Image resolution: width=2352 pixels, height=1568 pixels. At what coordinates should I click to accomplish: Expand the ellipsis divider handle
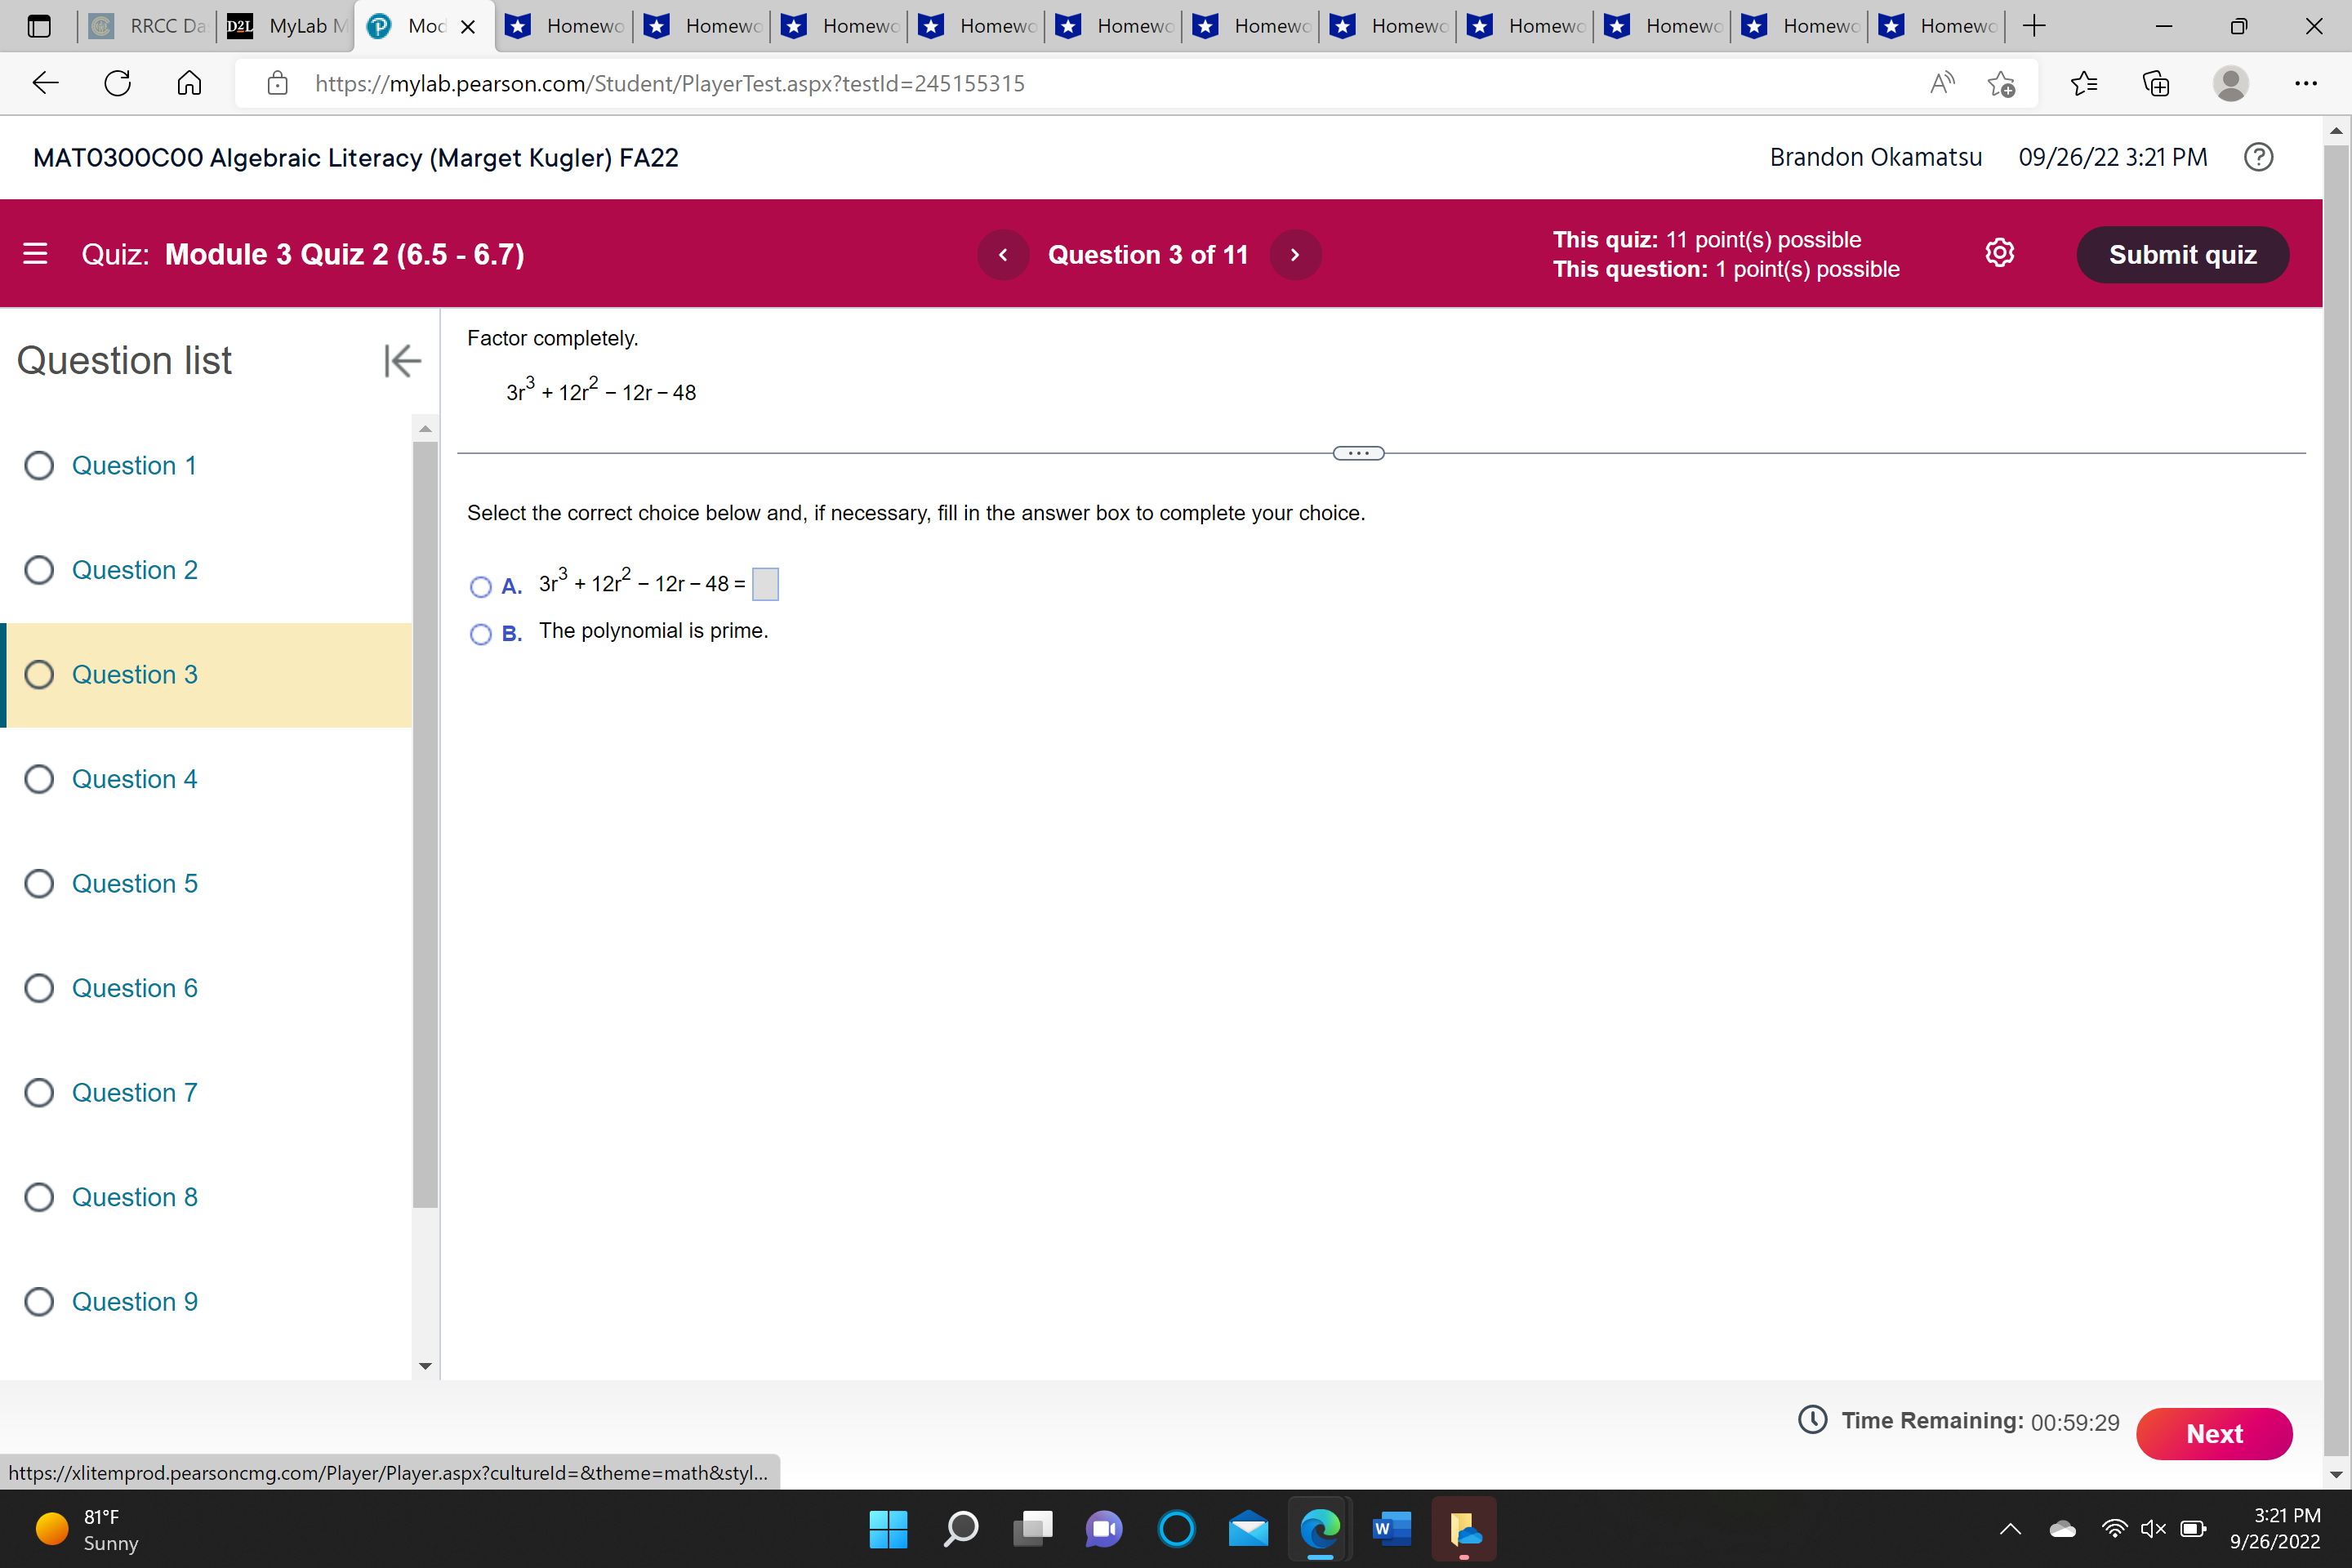(x=1358, y=453)
